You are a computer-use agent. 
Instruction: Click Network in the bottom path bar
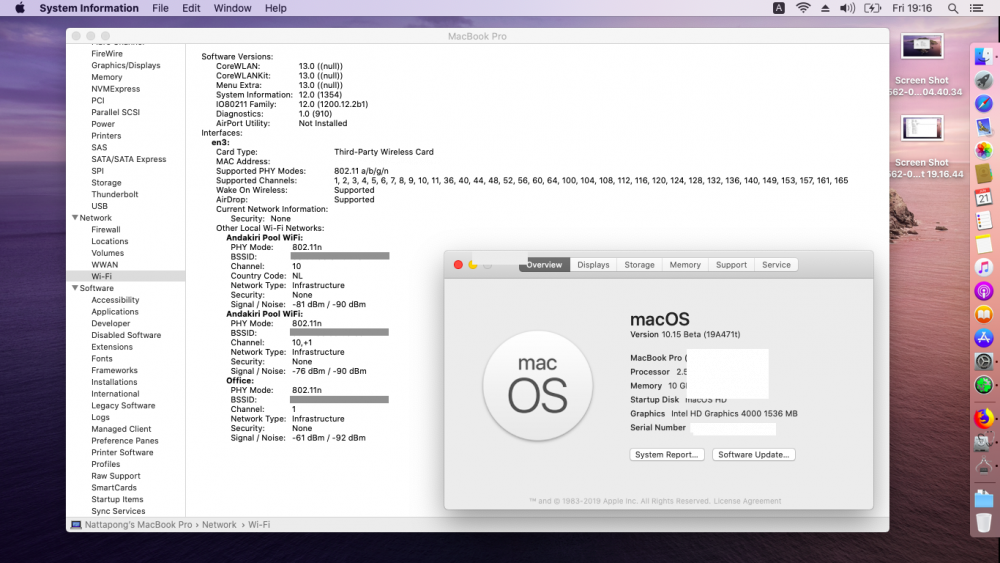point(219,525)
